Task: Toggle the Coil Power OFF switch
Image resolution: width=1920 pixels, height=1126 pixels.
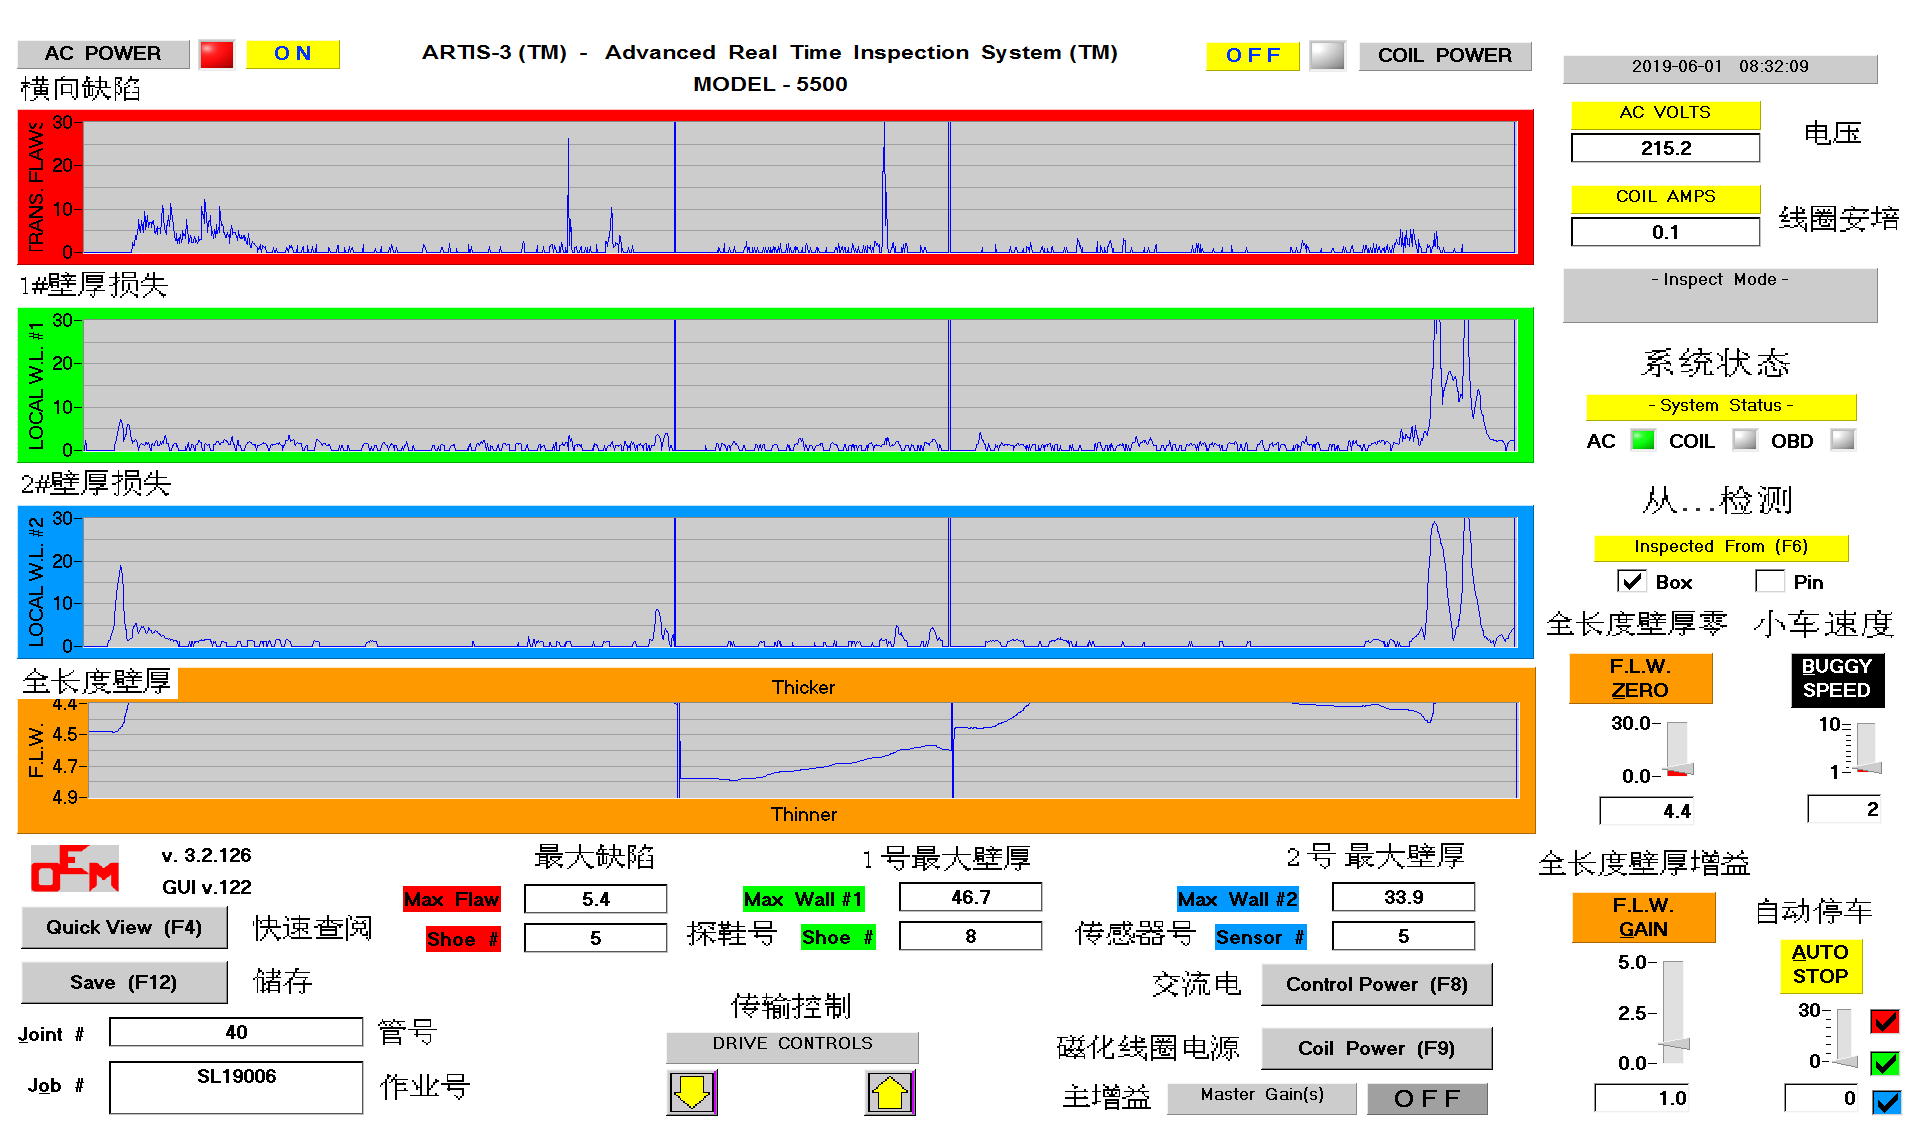Action: [1253, 56]
